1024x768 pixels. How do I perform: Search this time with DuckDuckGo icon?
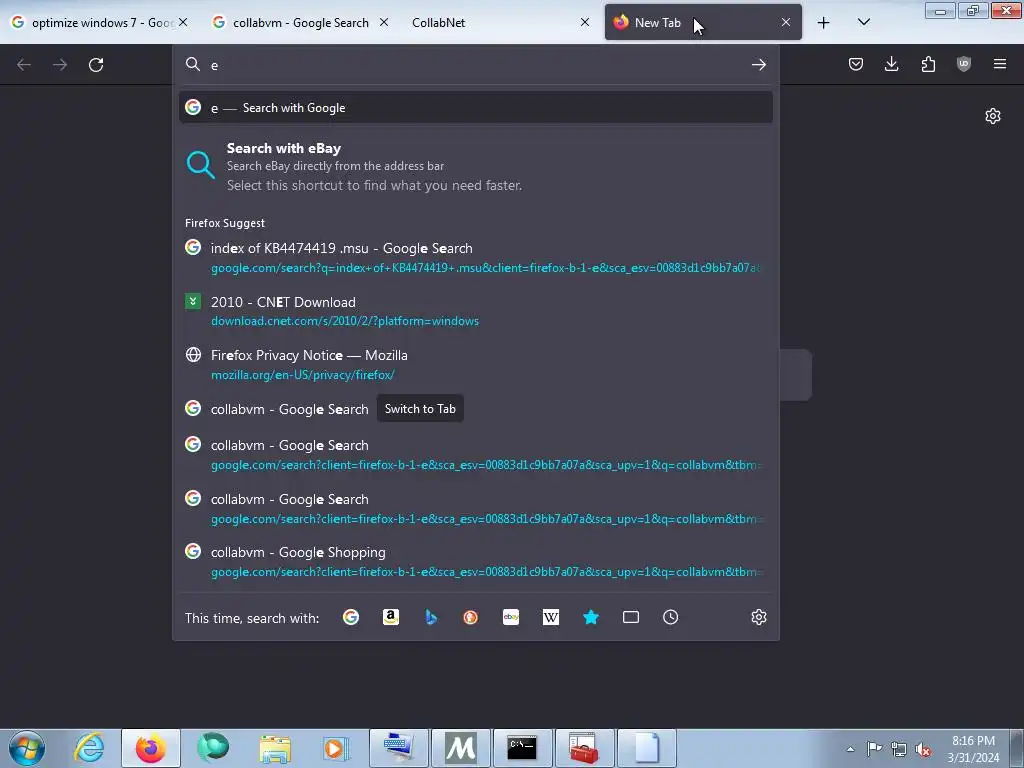[470, 617]
